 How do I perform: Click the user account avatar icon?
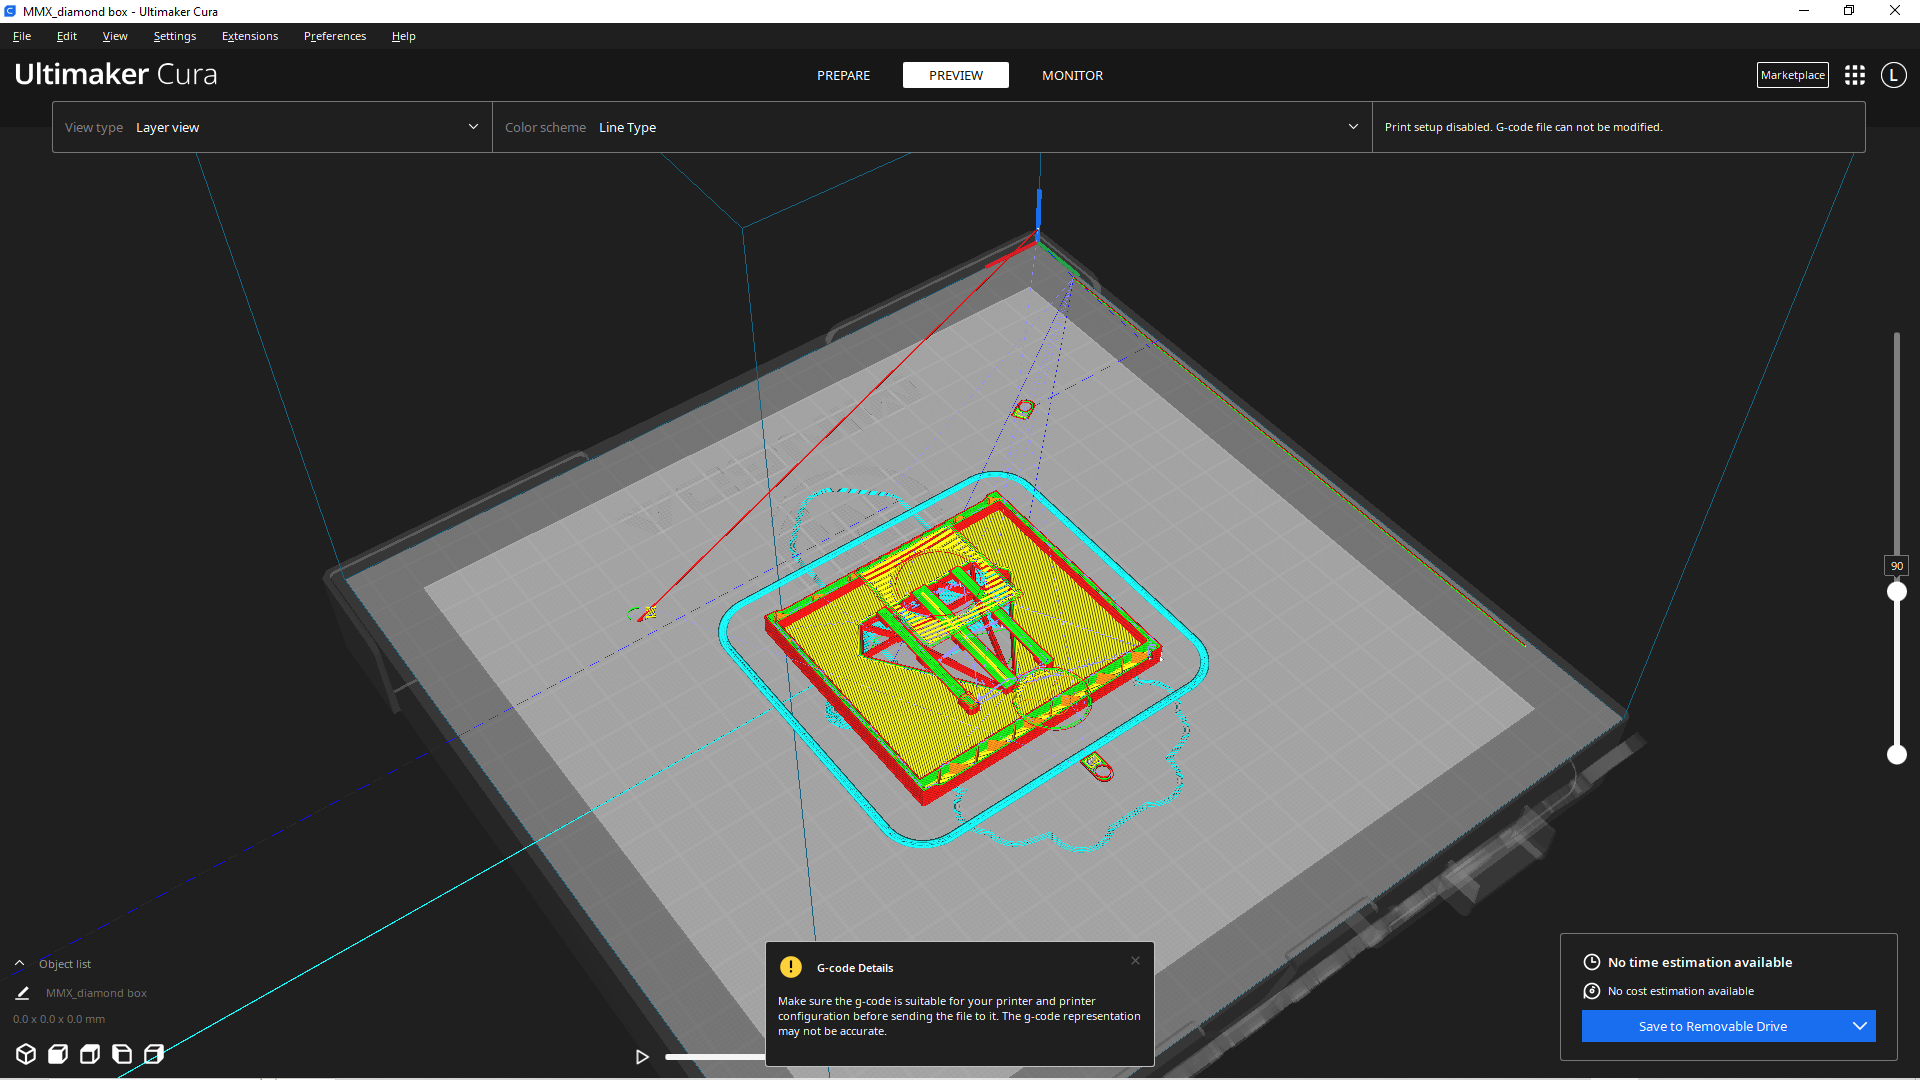coord(1893,75)
